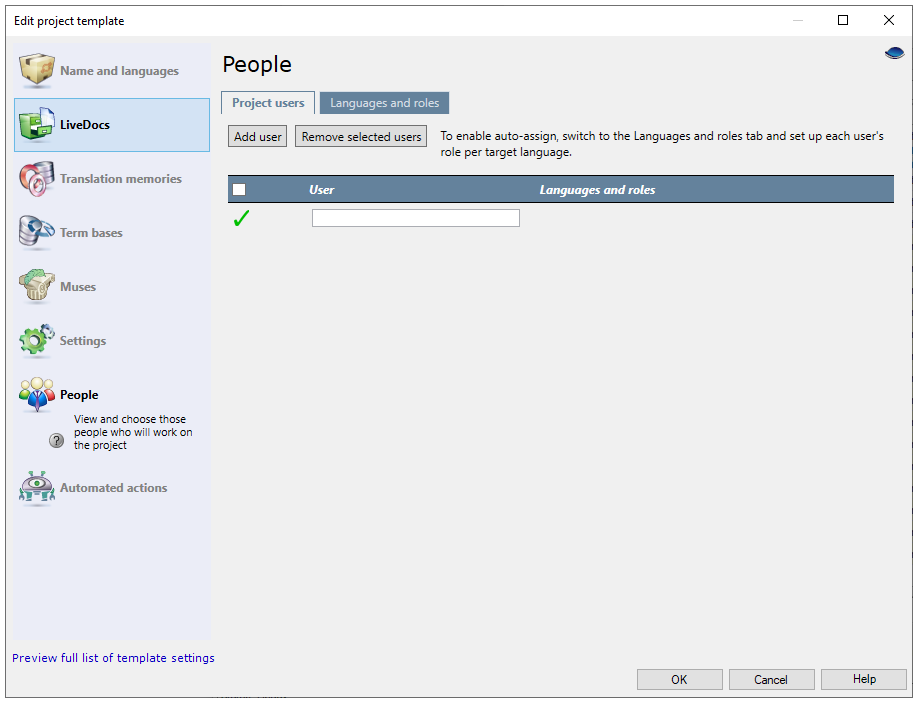Toggle the select-all users checkbox
The height and width of the screenshot is (704, 918).
[239, 188]
